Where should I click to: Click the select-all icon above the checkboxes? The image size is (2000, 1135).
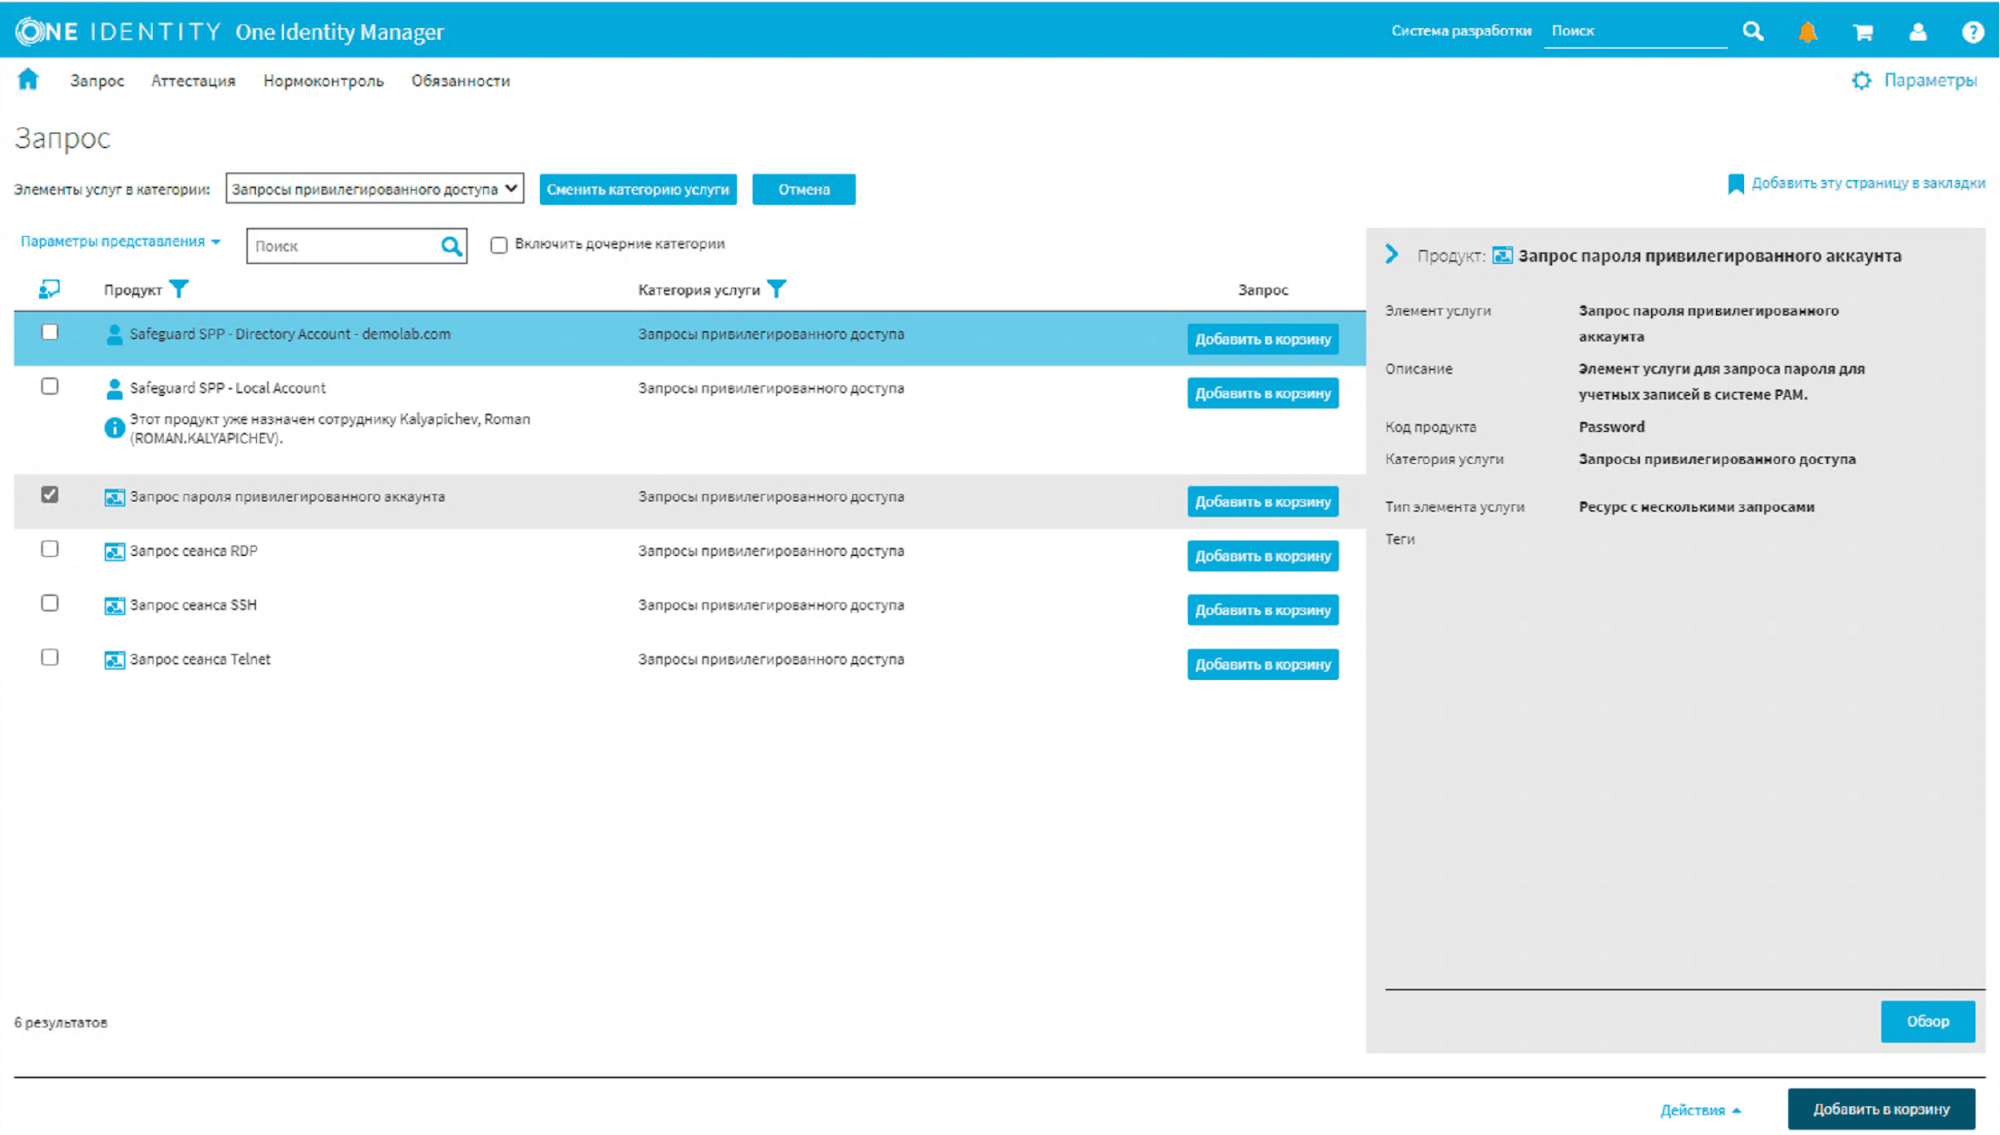click(x=49, y=290)
